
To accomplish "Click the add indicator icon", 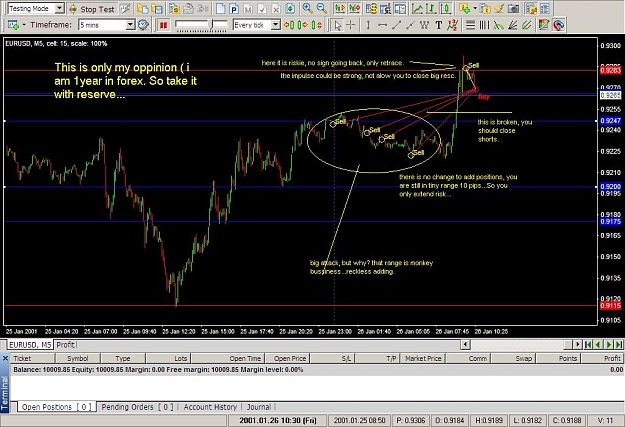I will [x=464, y=8].
